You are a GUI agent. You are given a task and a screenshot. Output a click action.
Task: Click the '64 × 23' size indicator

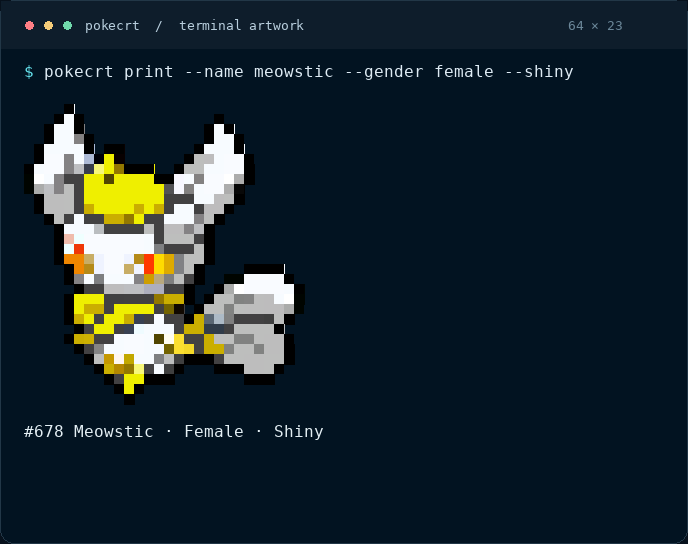(595, 26)
